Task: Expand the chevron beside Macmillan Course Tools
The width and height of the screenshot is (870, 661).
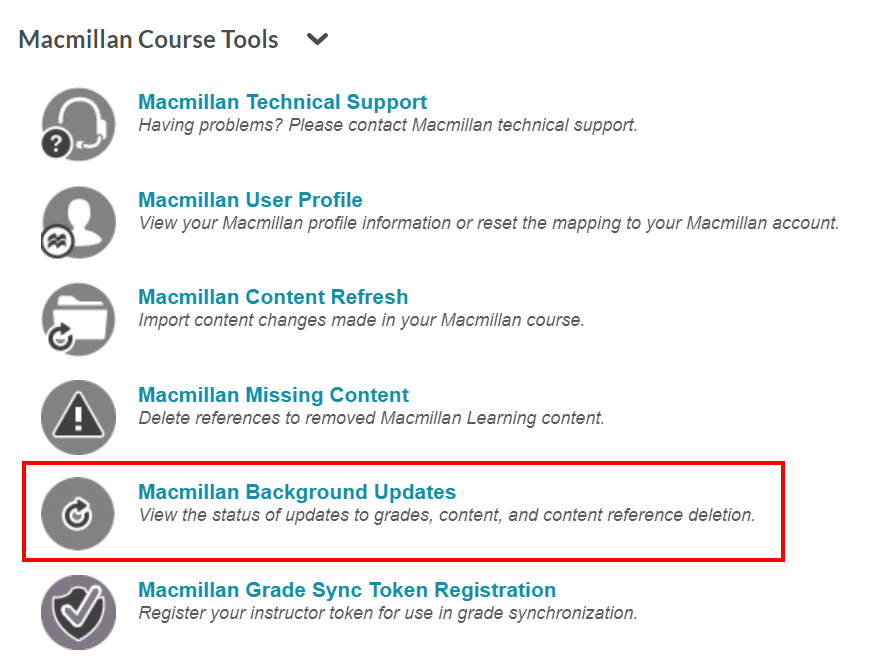Action: pyautogui.click(x=317, y=38)
